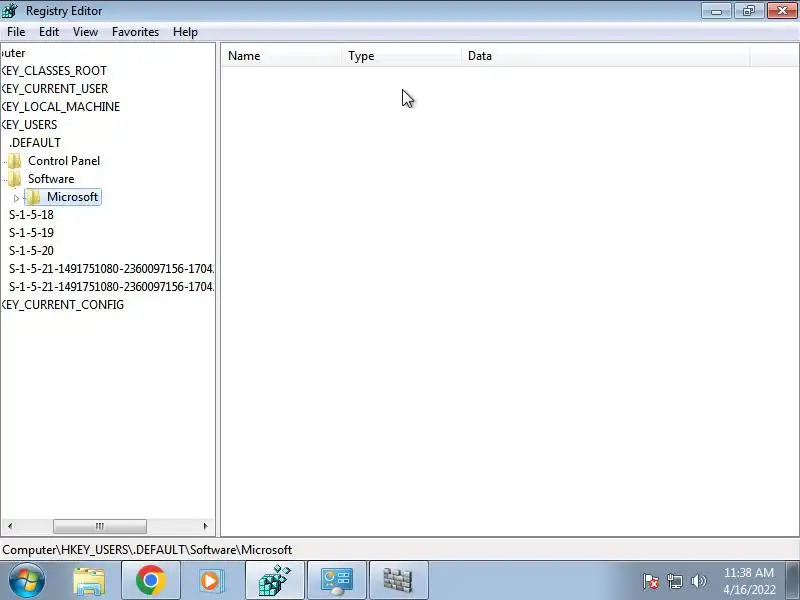
Task: Click the Control Panel folder icon
Action: point(14,161)
